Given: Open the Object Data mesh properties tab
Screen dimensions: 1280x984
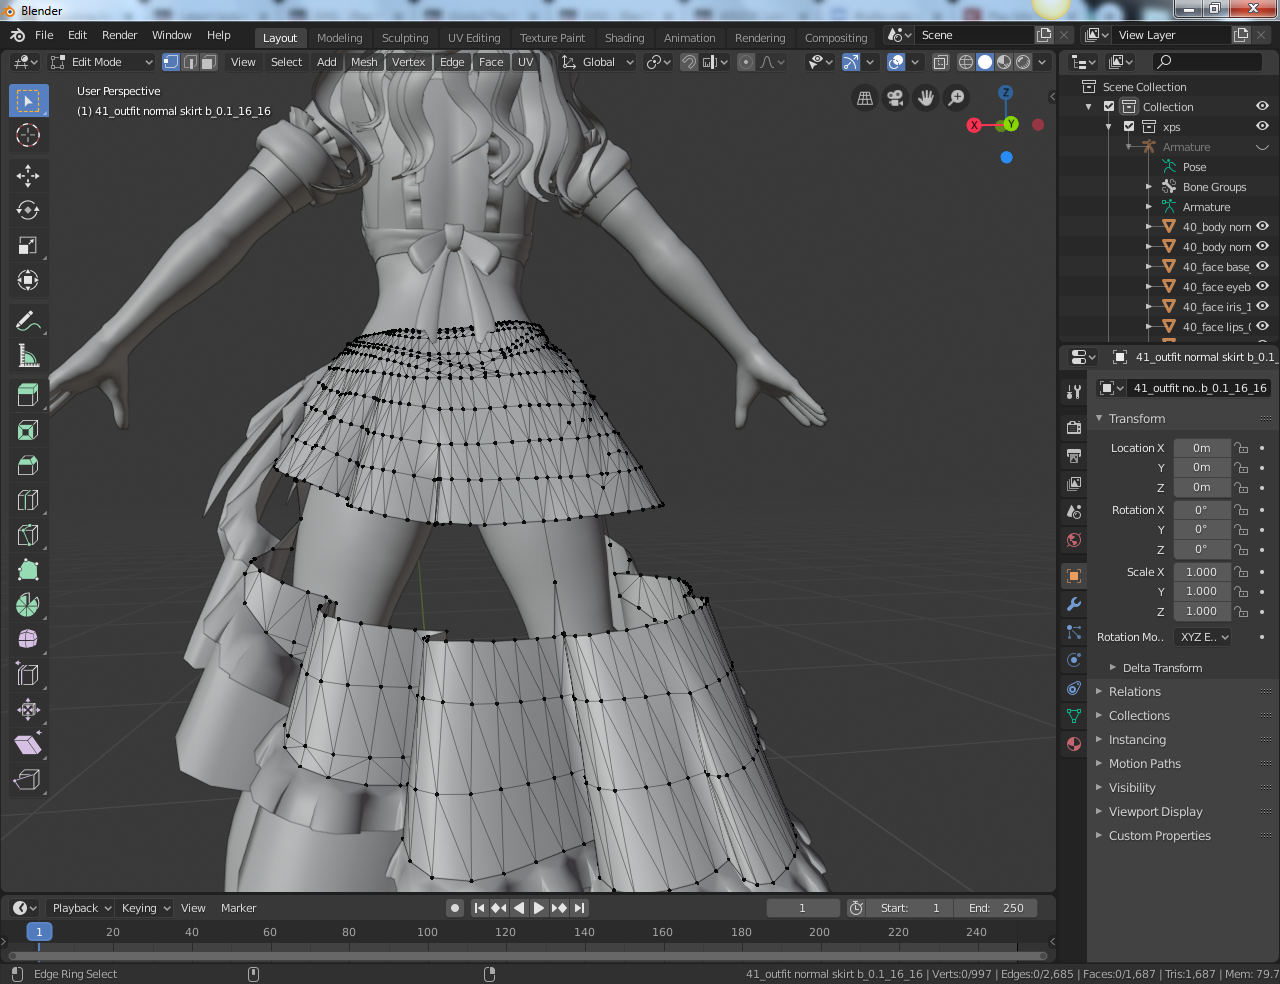Looking at the screenshot, I should [x=1074, y=716].
